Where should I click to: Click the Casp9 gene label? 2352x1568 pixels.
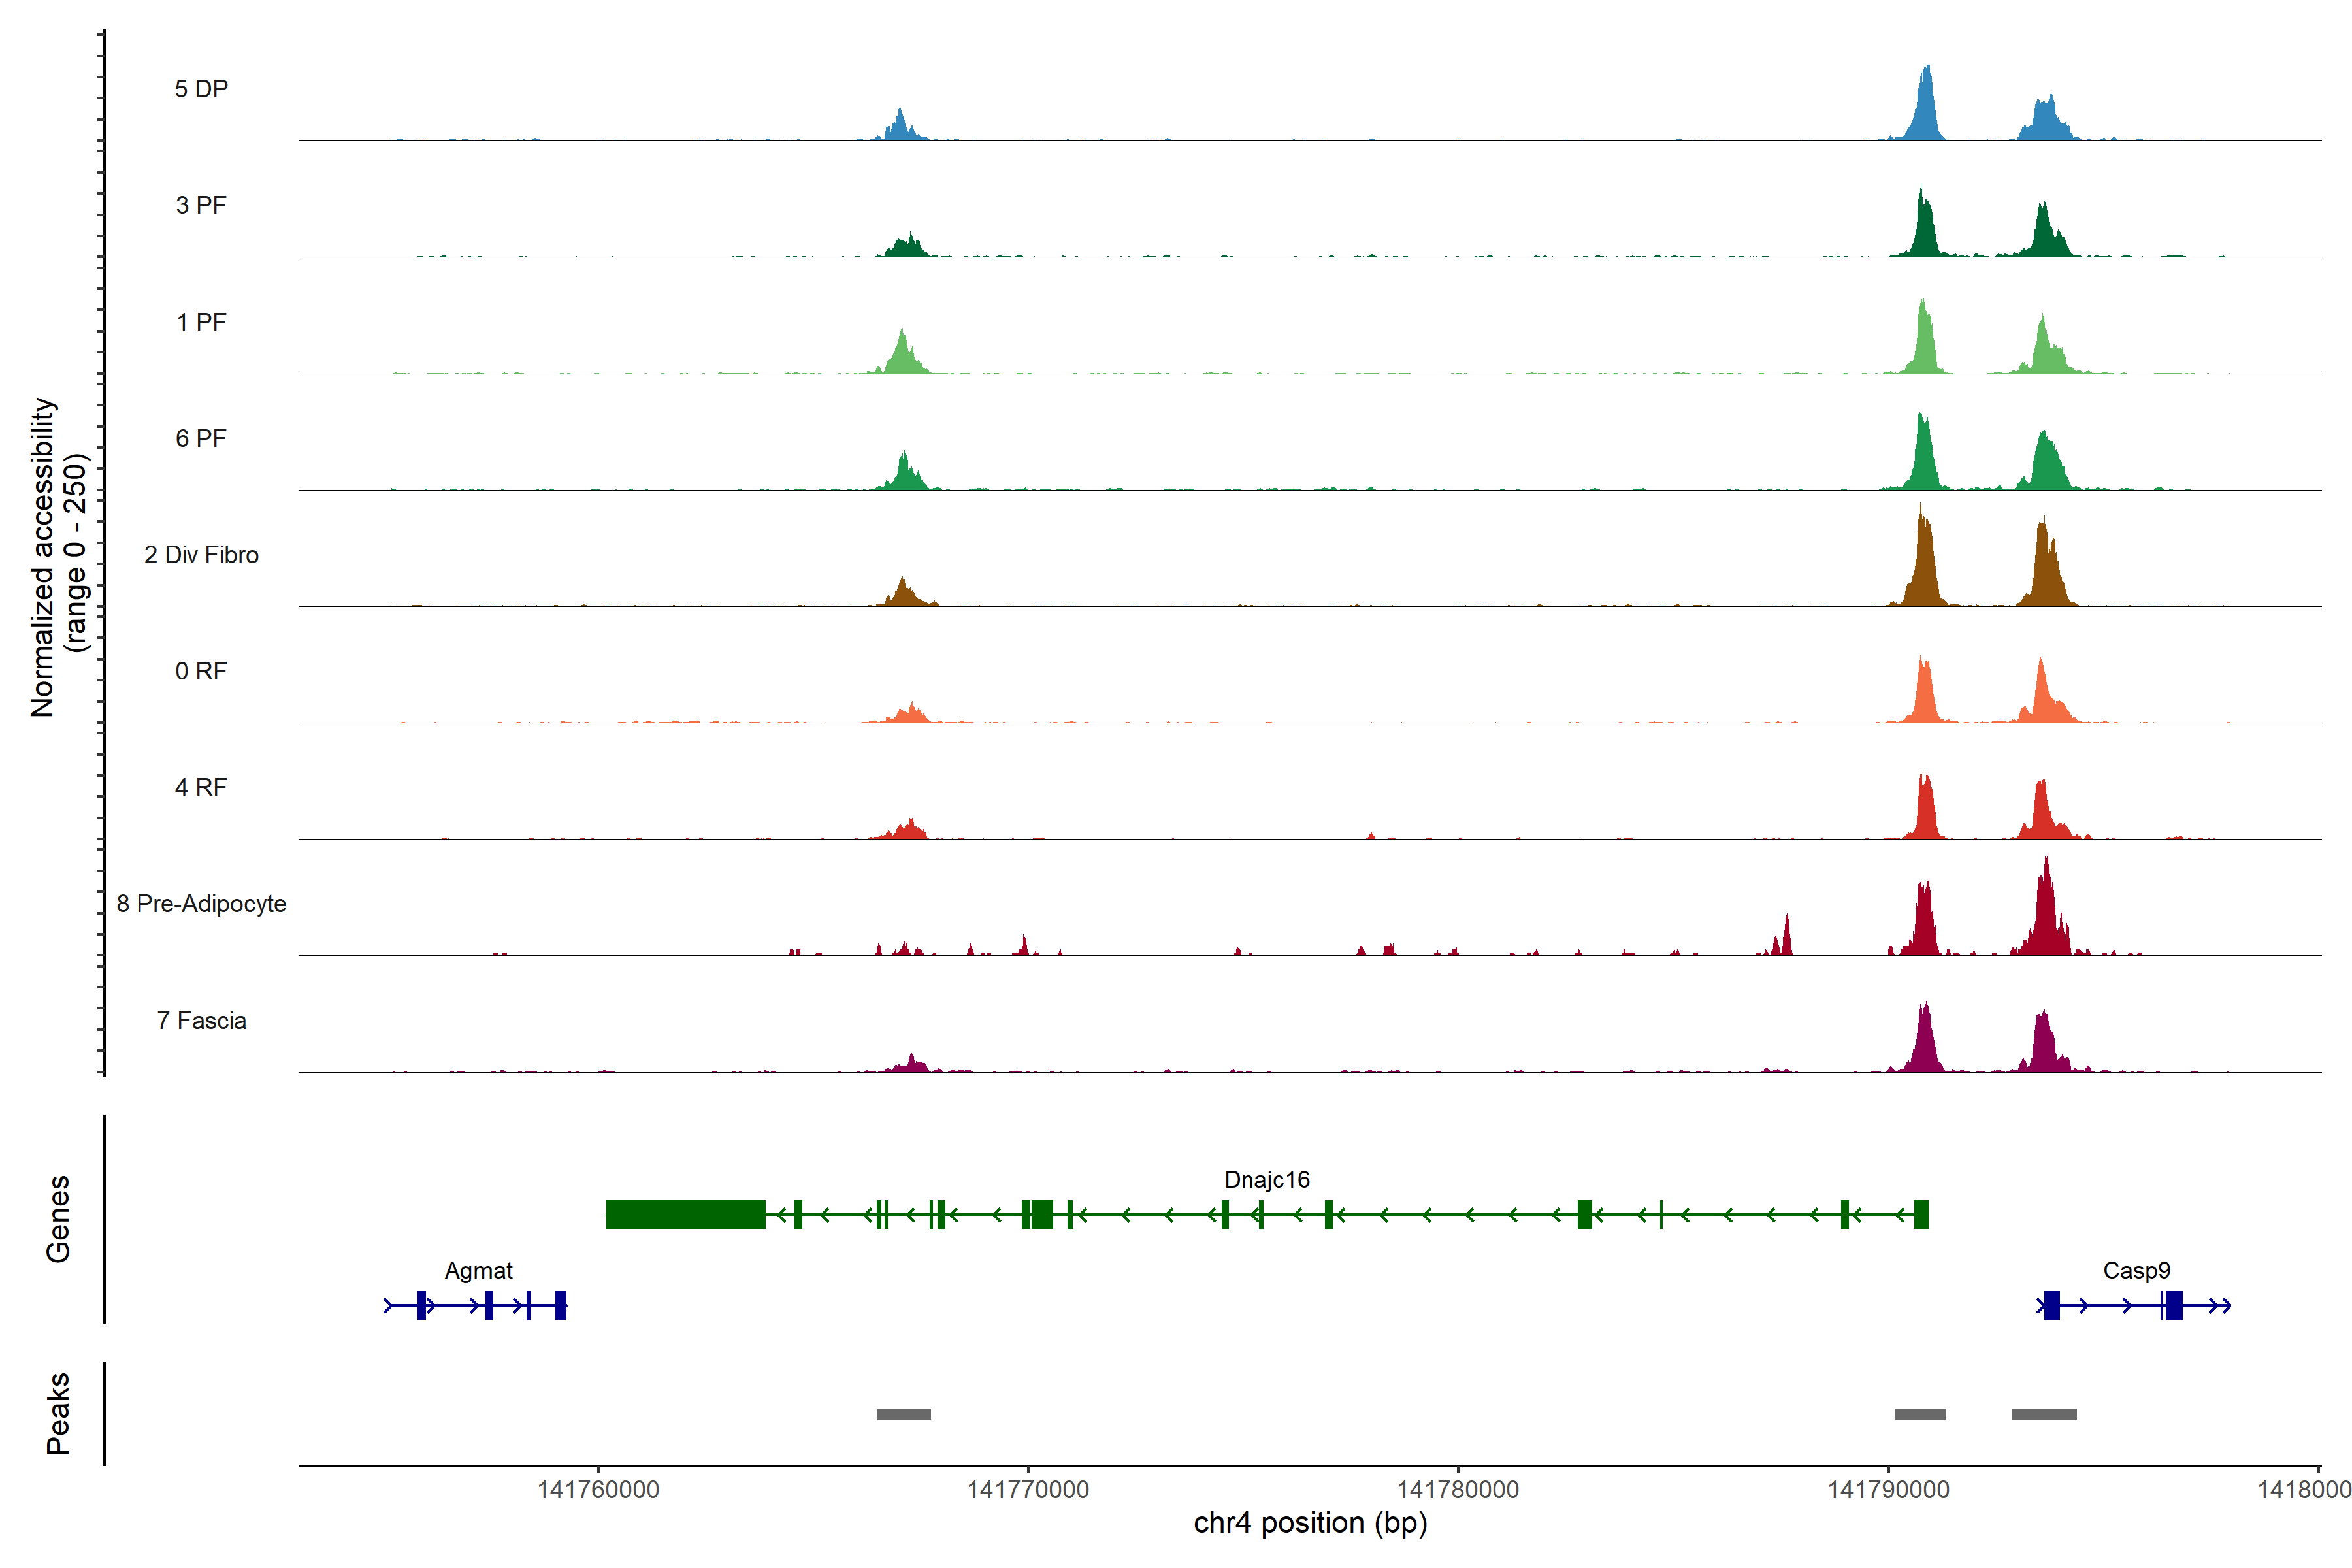tap(2136, 1271)
